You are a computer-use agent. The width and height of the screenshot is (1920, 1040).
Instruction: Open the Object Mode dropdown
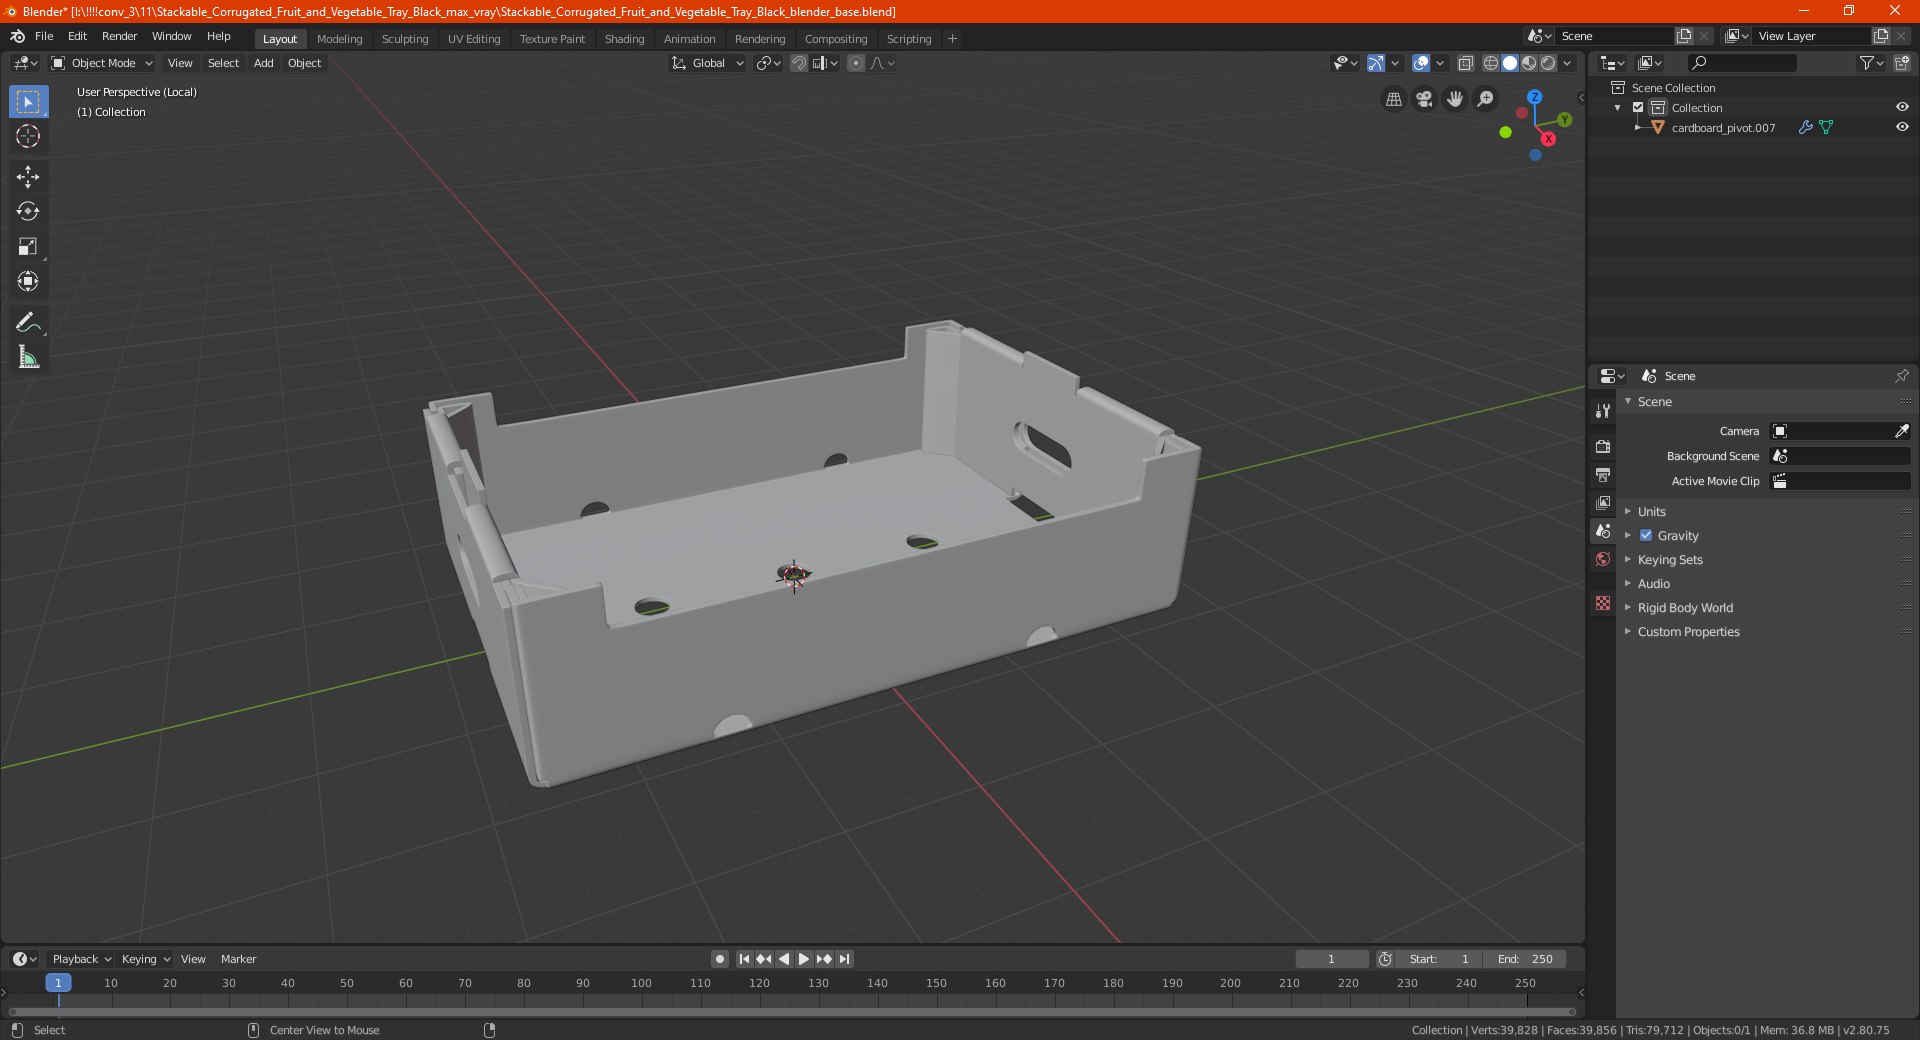102,63
